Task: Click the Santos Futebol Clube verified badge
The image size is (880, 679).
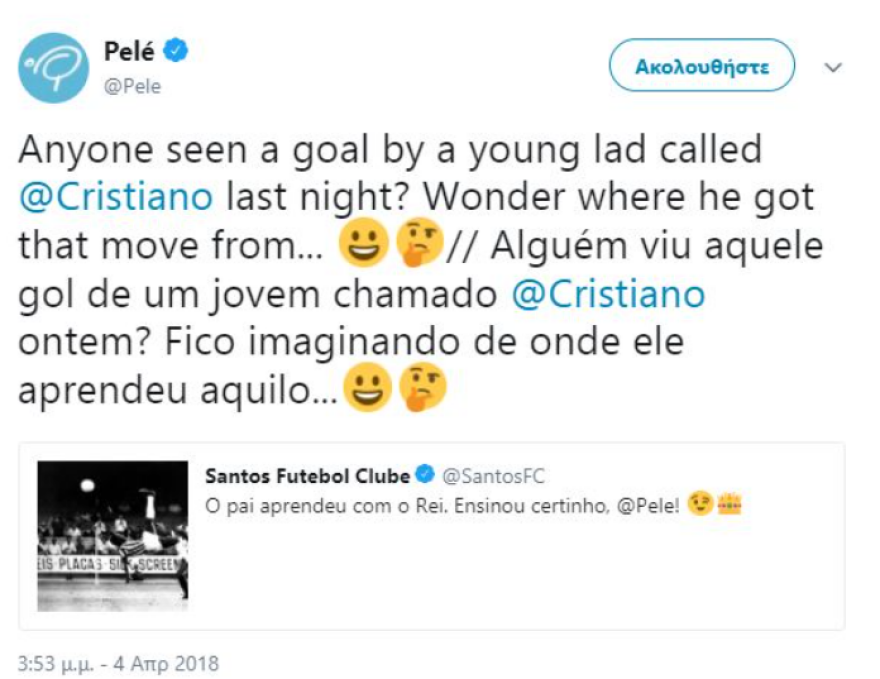Action: click(425, 475)
